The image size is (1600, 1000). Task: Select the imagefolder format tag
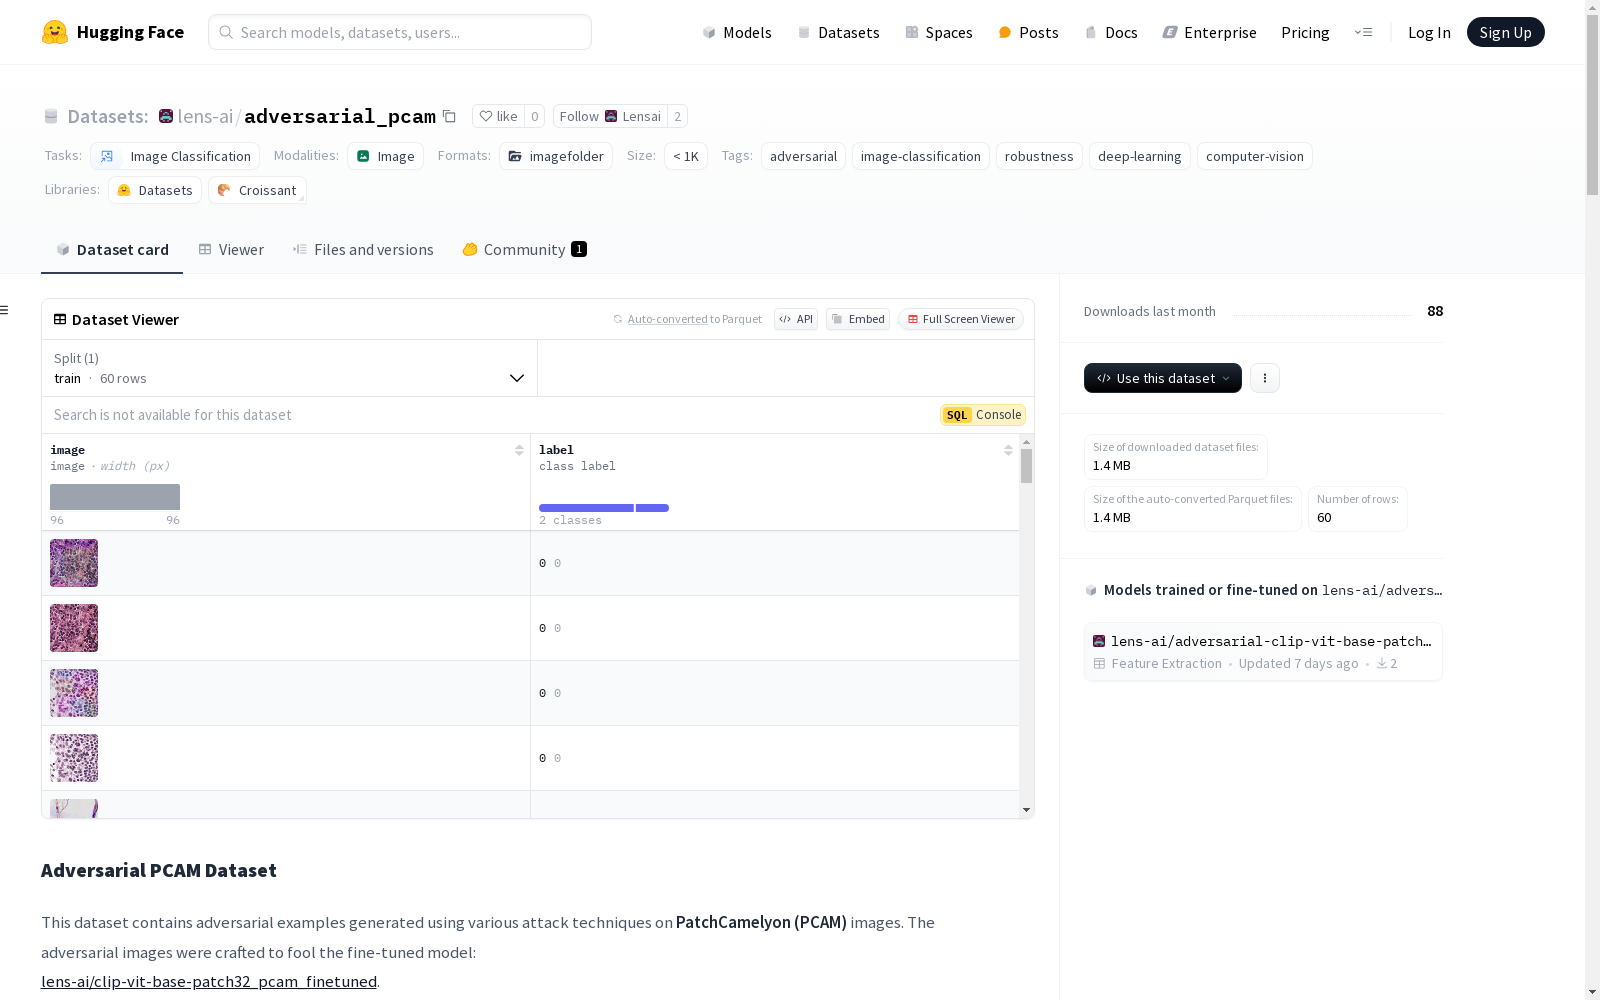click(556, 156)
